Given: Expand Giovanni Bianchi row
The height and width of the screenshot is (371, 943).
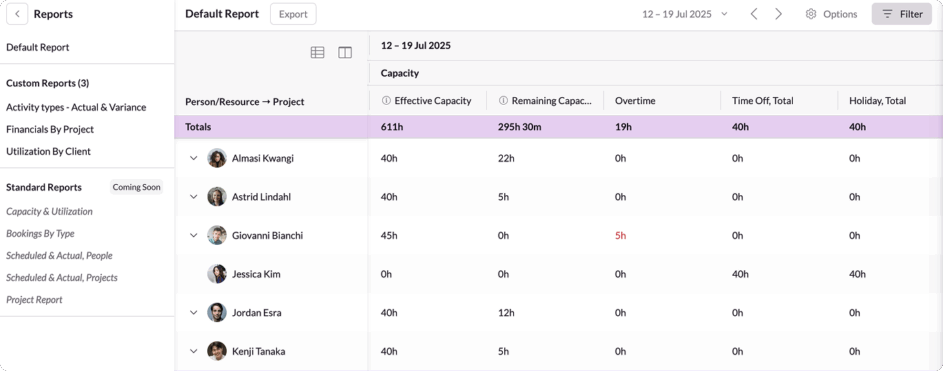Looking at the screenshot, I should [194, 235].
